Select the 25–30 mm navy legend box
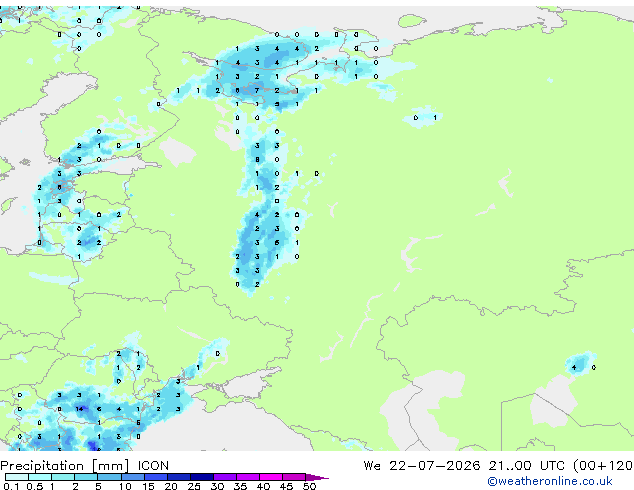634x490 pixels. tap(201, 477)
